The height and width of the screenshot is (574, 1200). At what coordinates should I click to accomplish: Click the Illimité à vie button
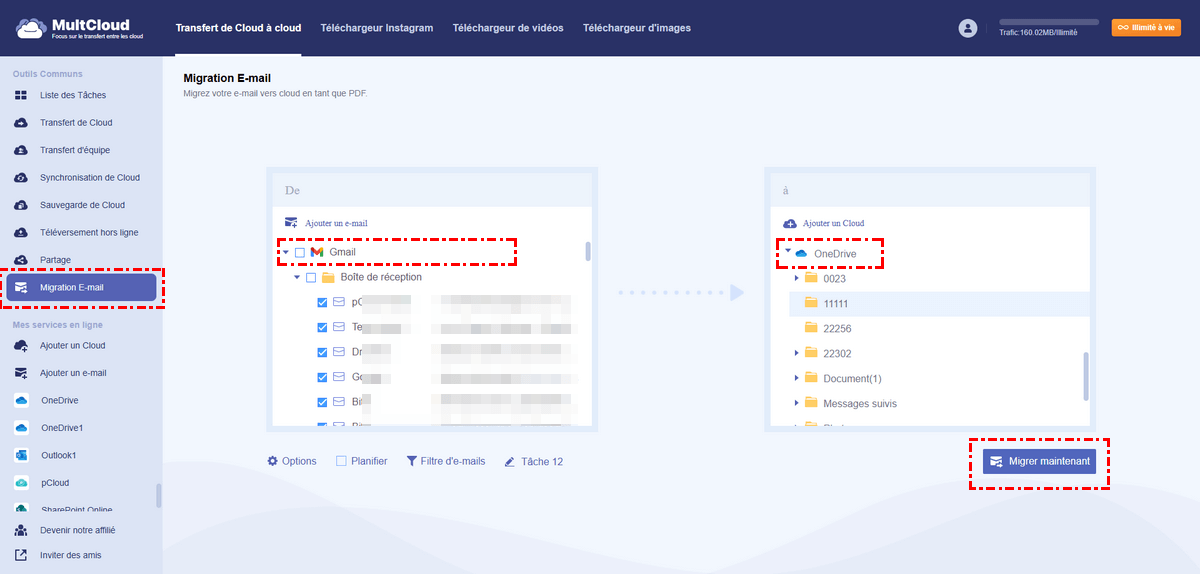coord(1146,28)
